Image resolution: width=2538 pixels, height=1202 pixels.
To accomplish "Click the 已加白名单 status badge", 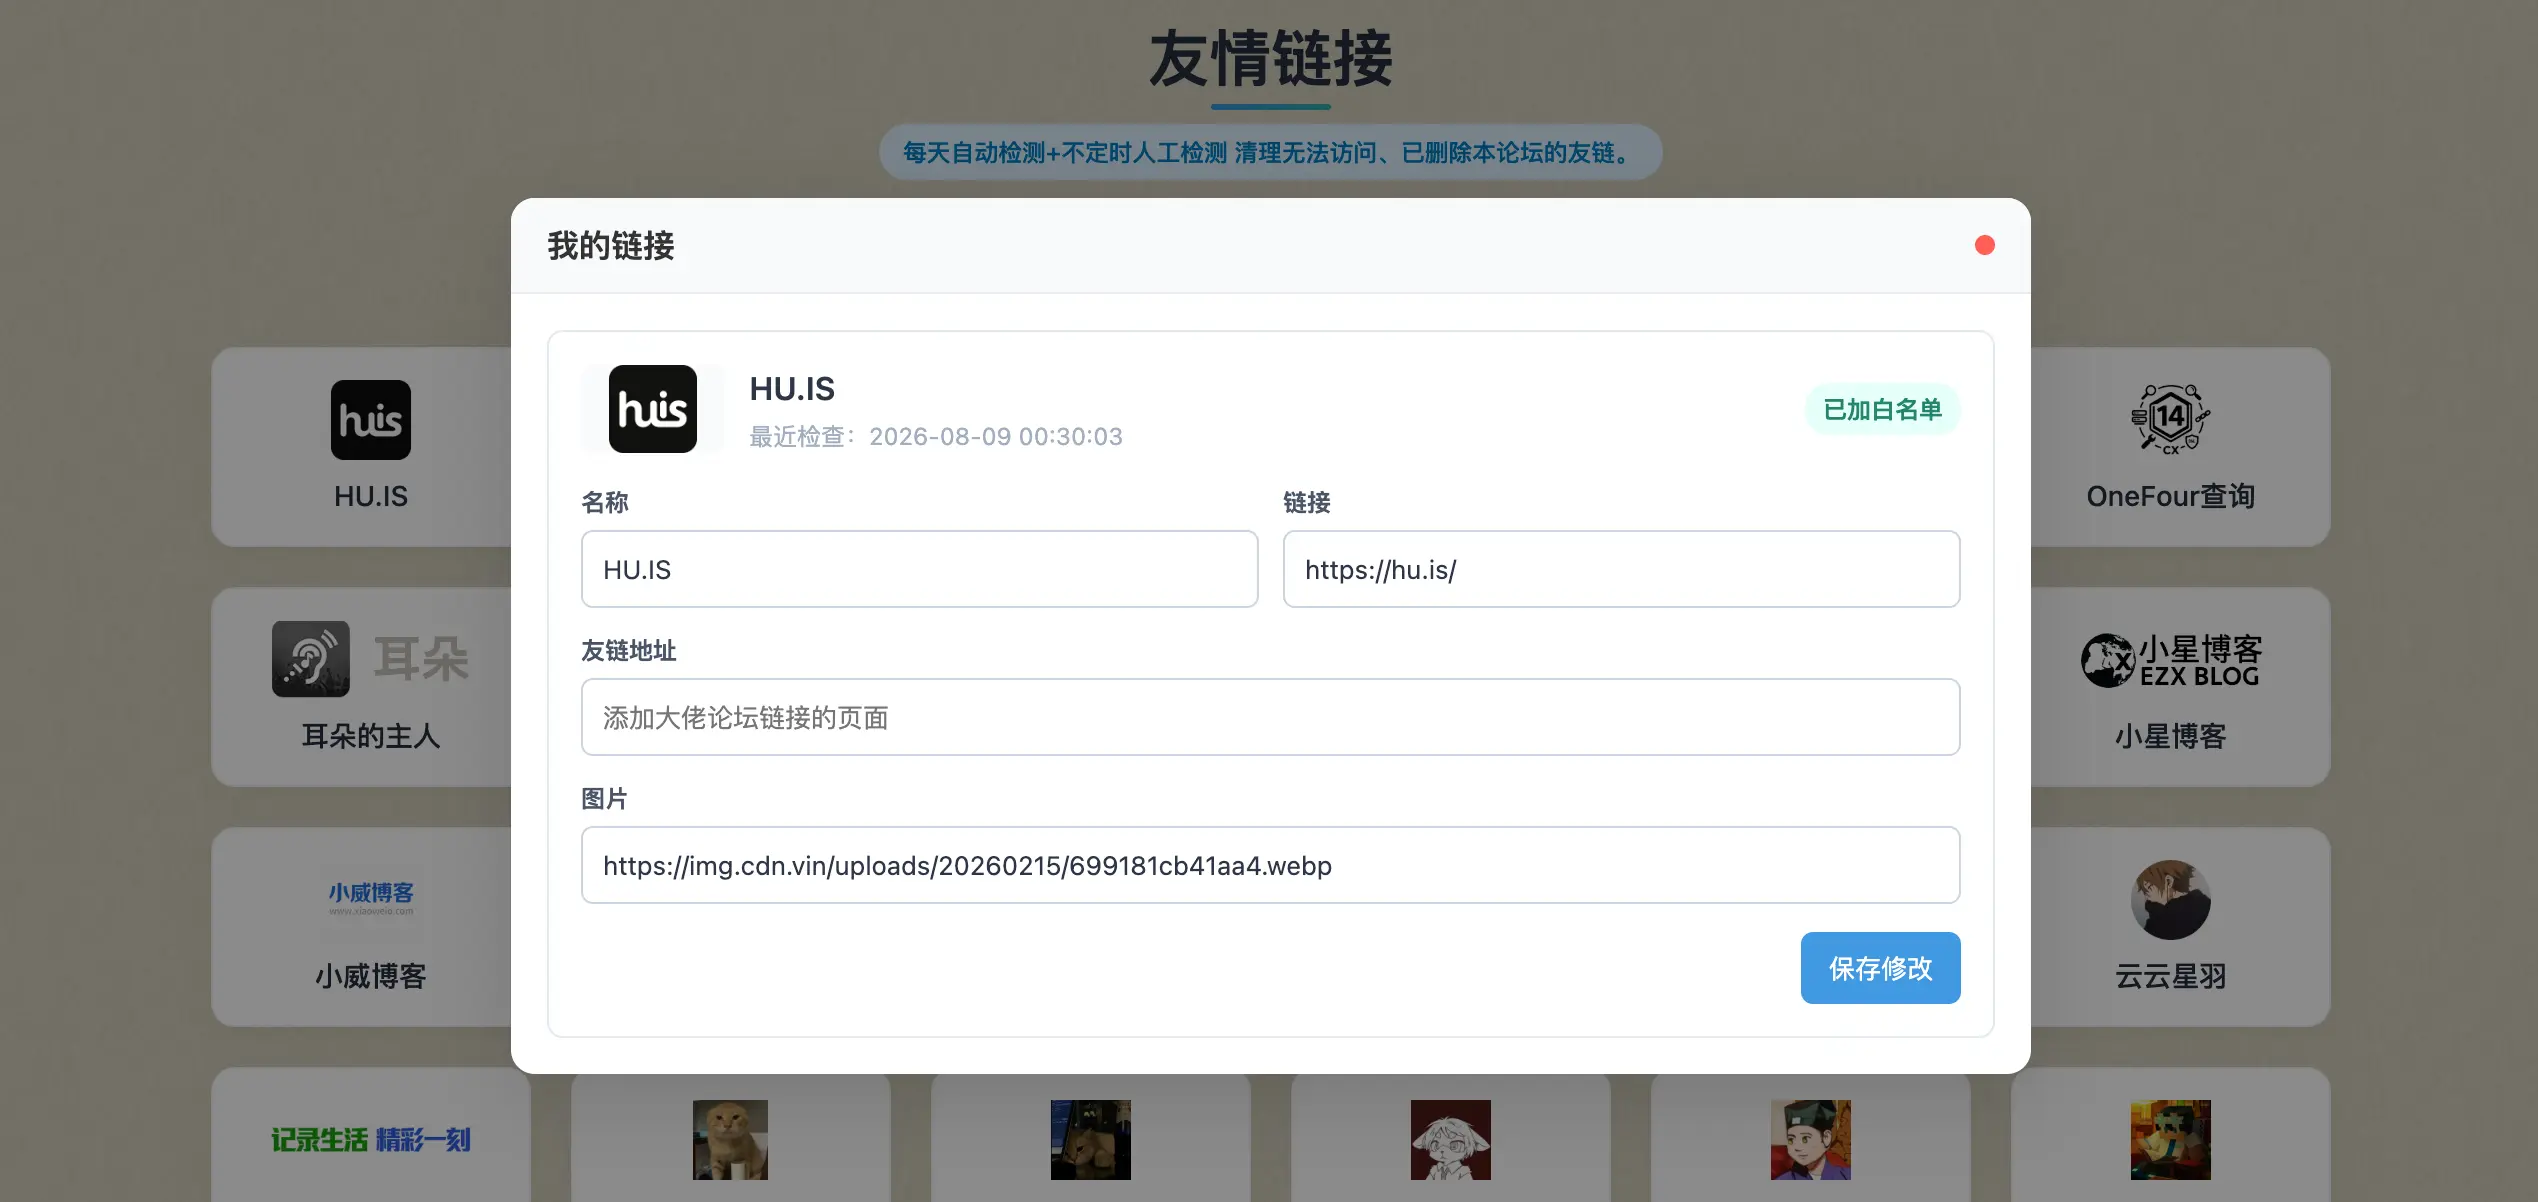I will point(1882,409).
